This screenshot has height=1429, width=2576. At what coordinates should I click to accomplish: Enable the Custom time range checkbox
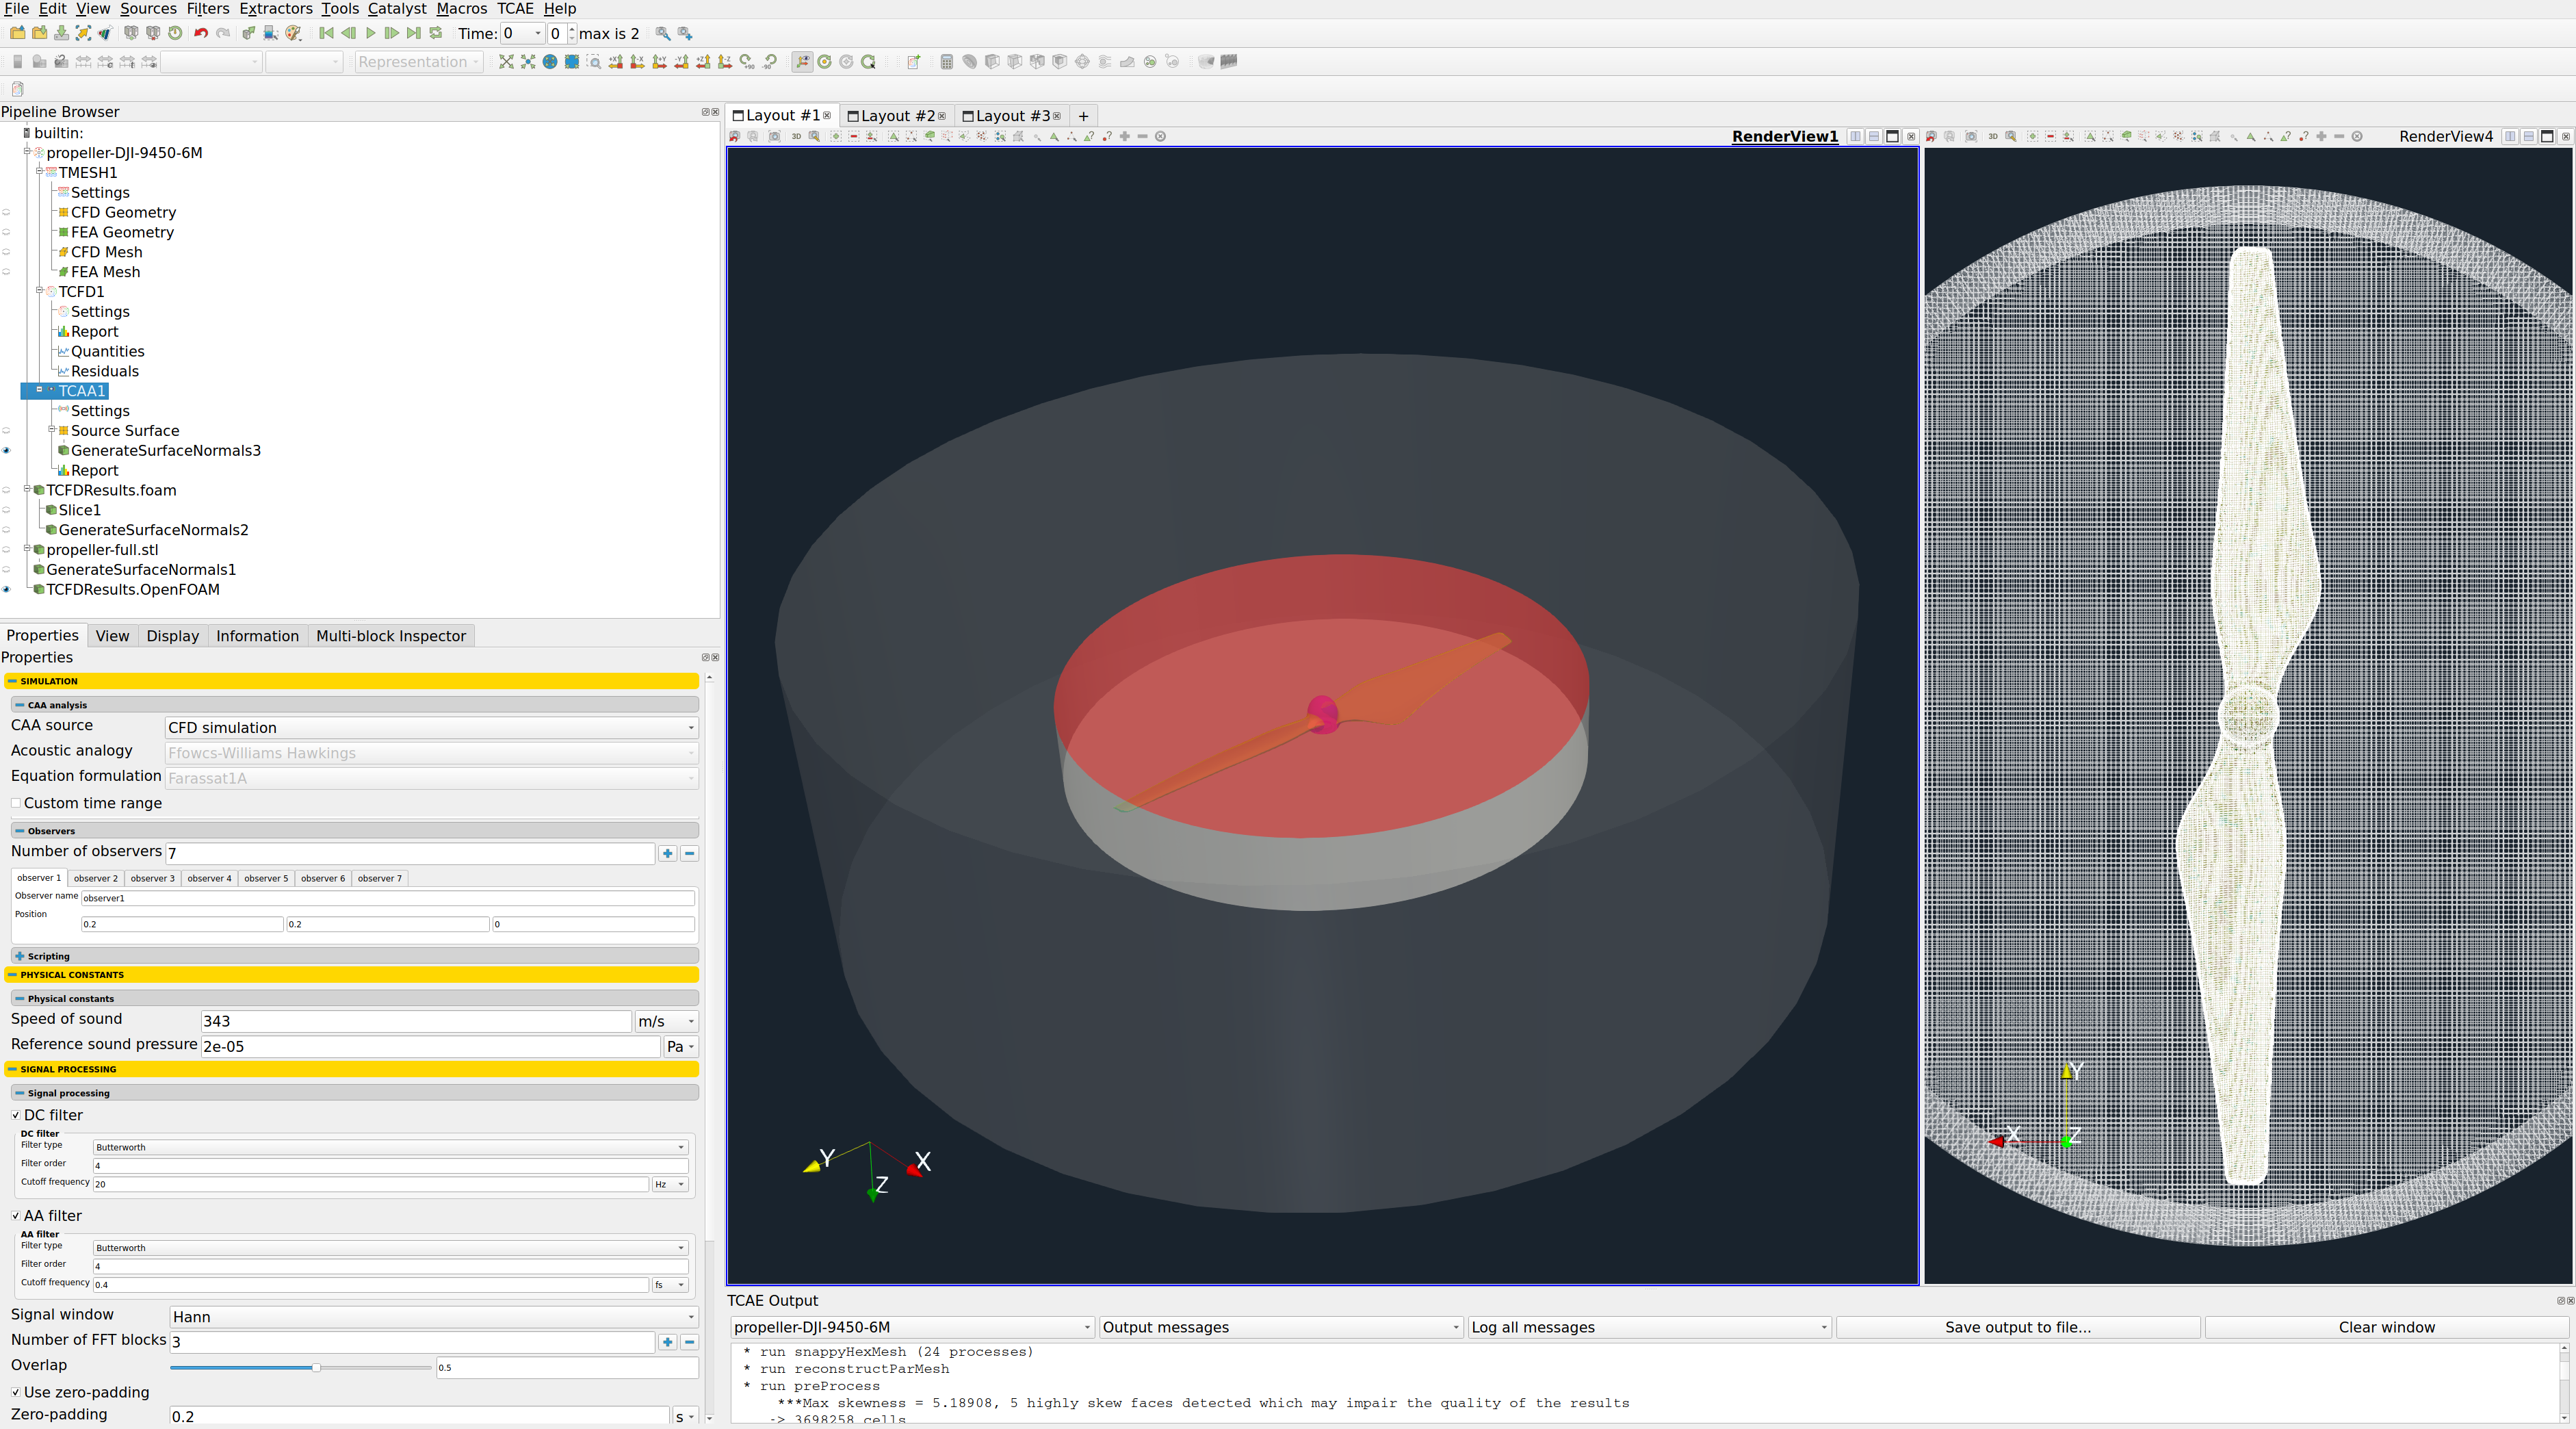pyautogui.click(x=16, y=803)
